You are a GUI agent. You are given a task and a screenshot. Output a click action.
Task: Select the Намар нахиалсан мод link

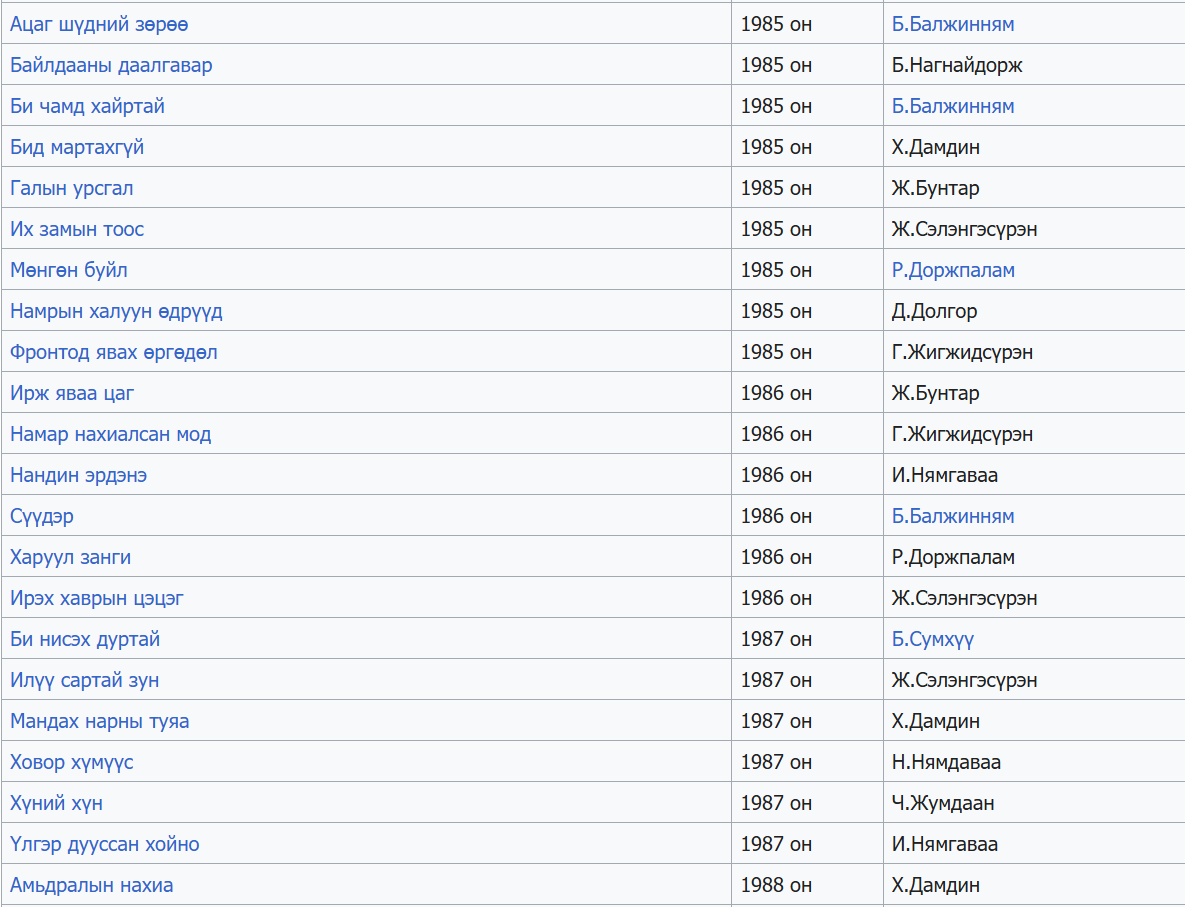click(x=110, y=434)
